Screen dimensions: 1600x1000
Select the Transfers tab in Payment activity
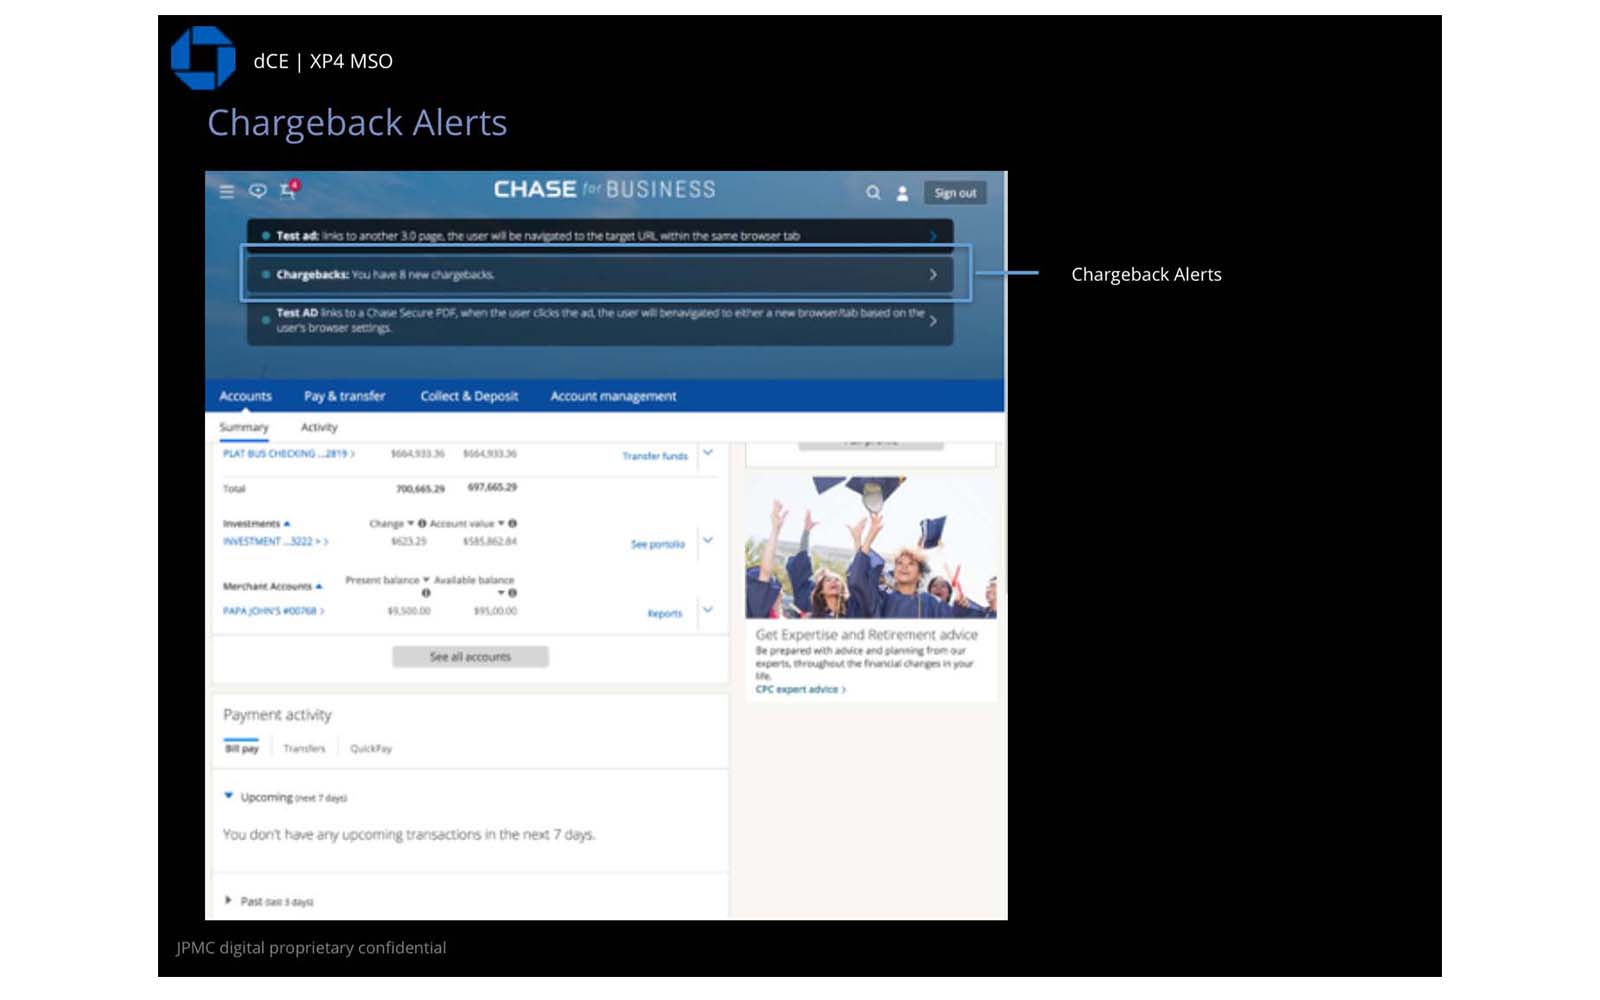[304, 749]
